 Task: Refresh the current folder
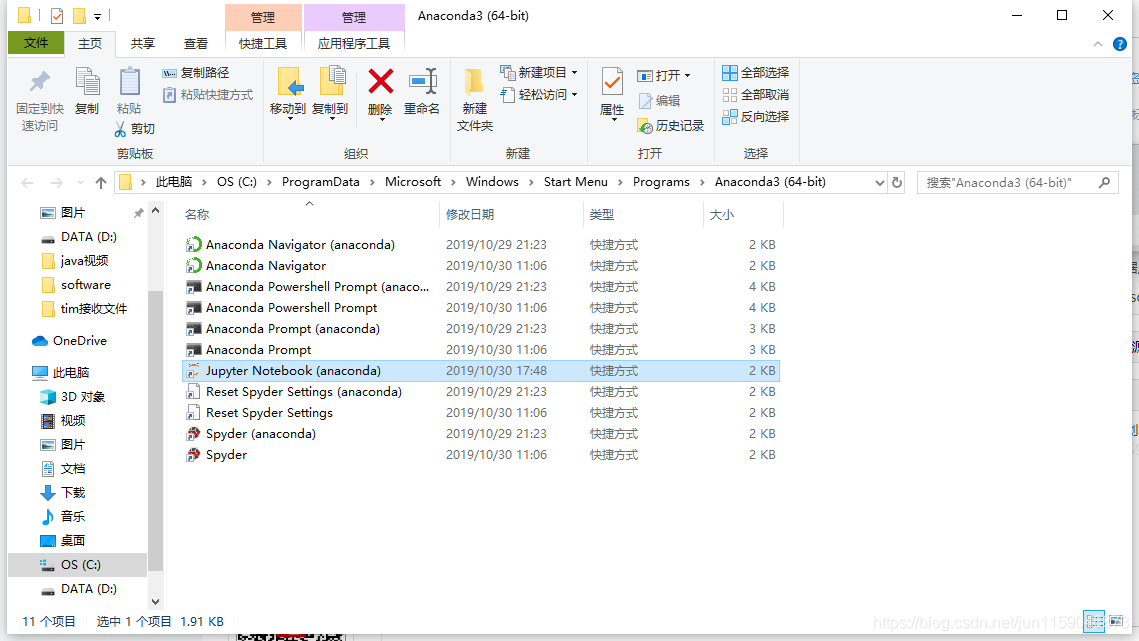tap(897, 182)
